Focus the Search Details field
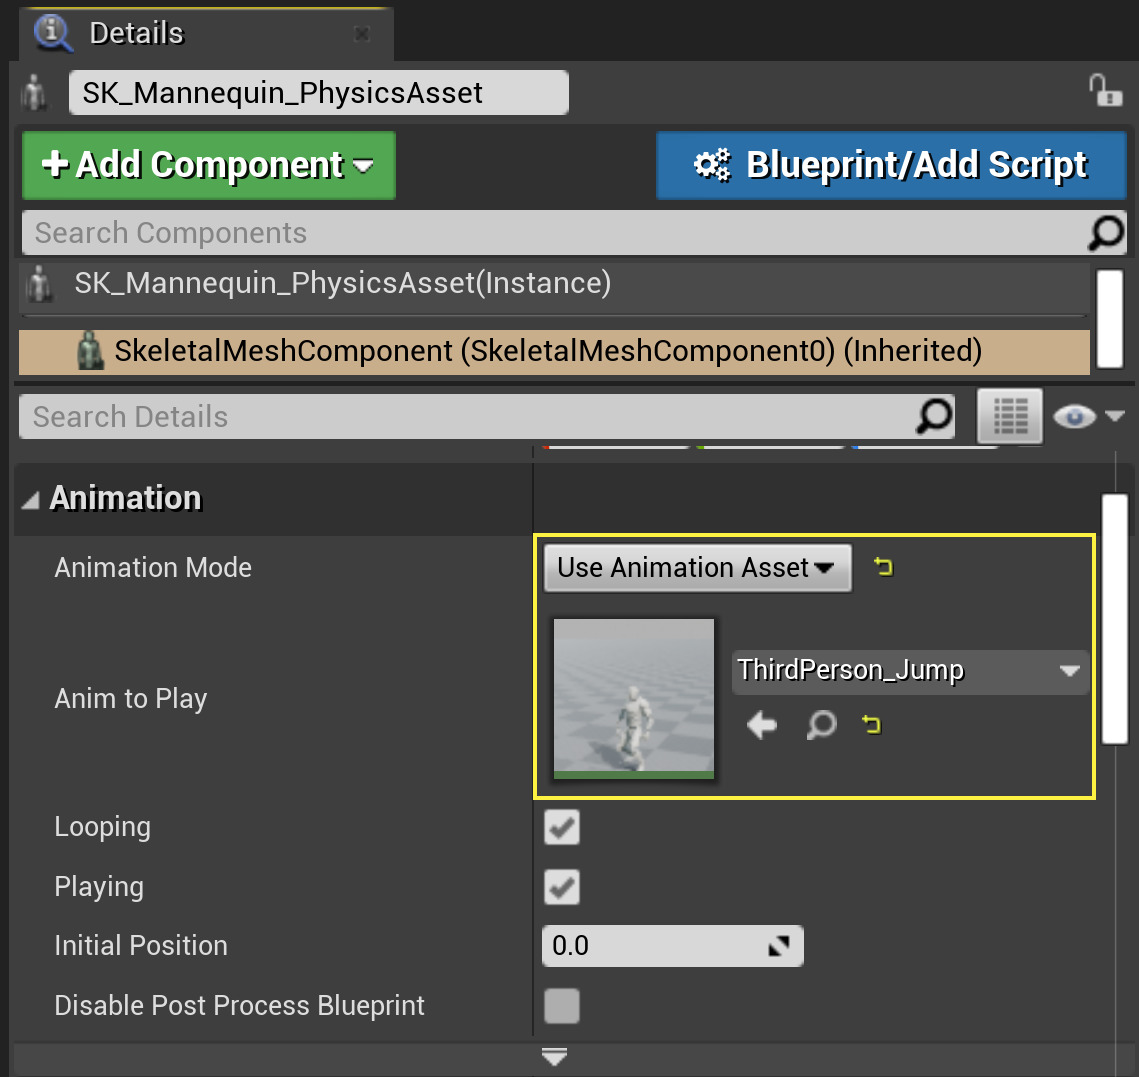This screenshot has height=1077, width=1139. tap(487, 417)
